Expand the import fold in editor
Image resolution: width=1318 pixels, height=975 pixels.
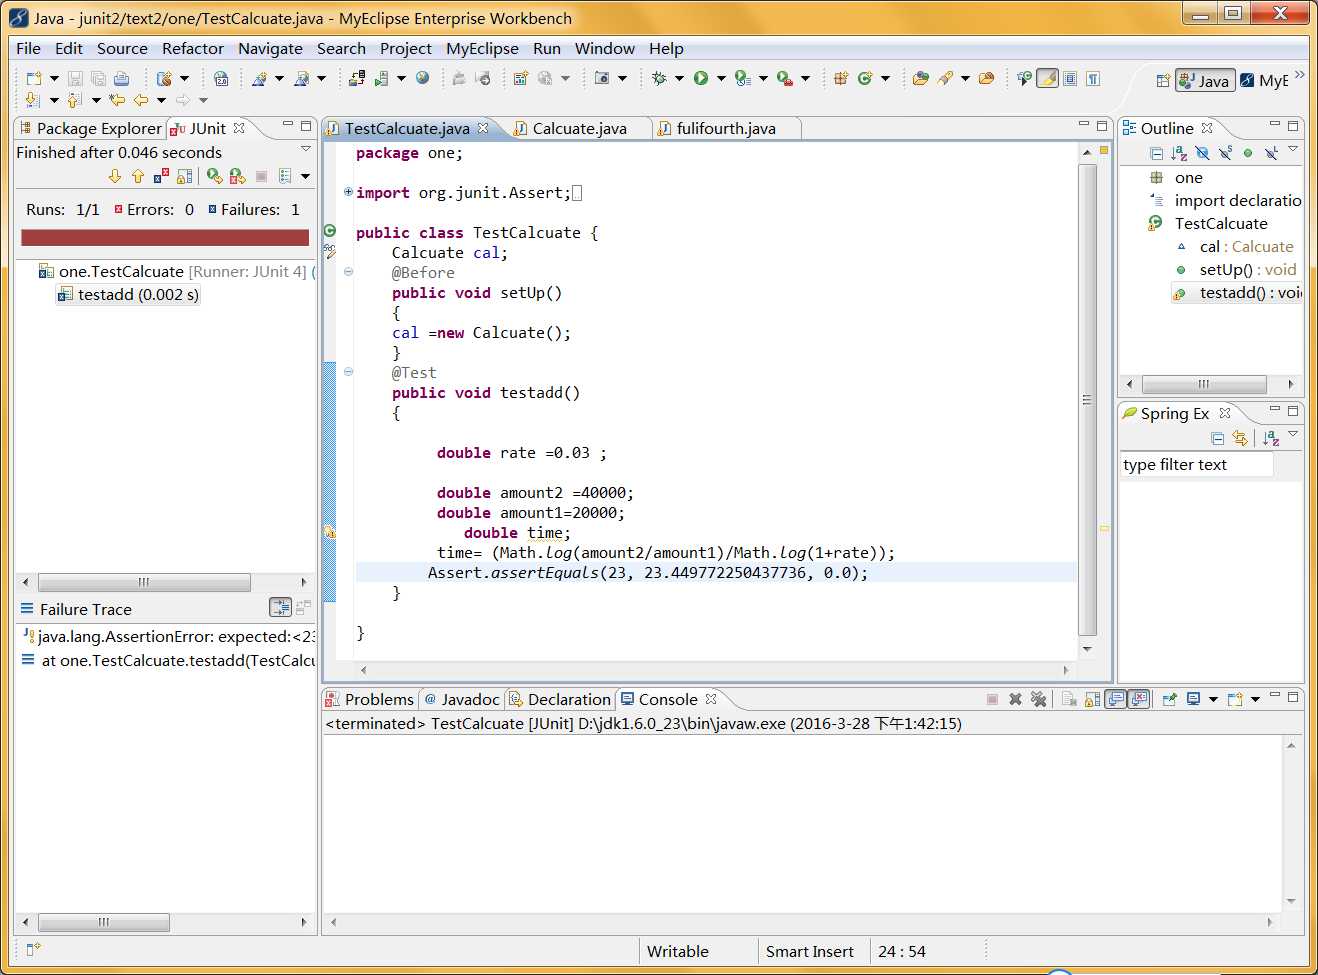348,192
